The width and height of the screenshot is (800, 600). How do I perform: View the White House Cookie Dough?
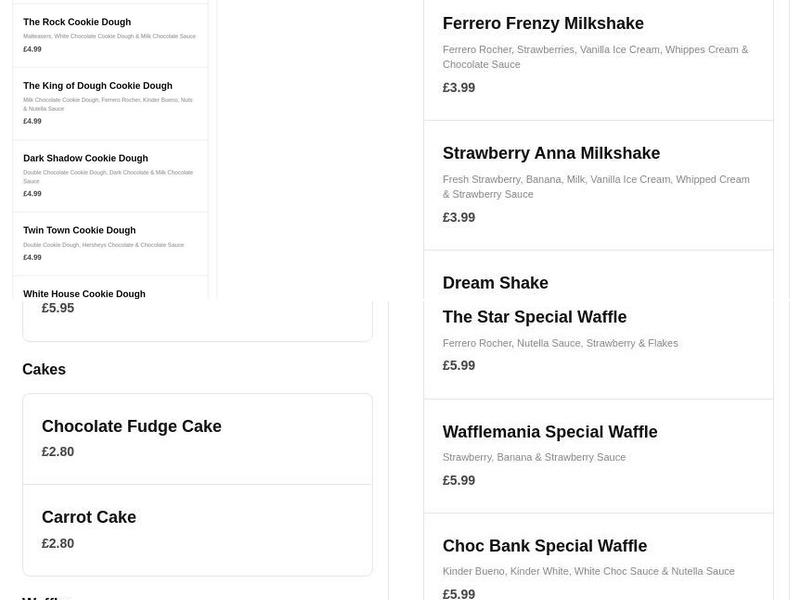85,293
